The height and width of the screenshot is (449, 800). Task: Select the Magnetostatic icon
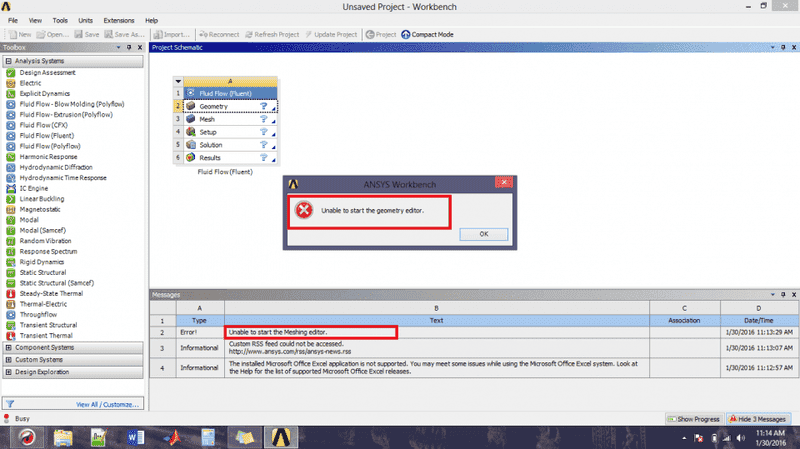(11, 210)
